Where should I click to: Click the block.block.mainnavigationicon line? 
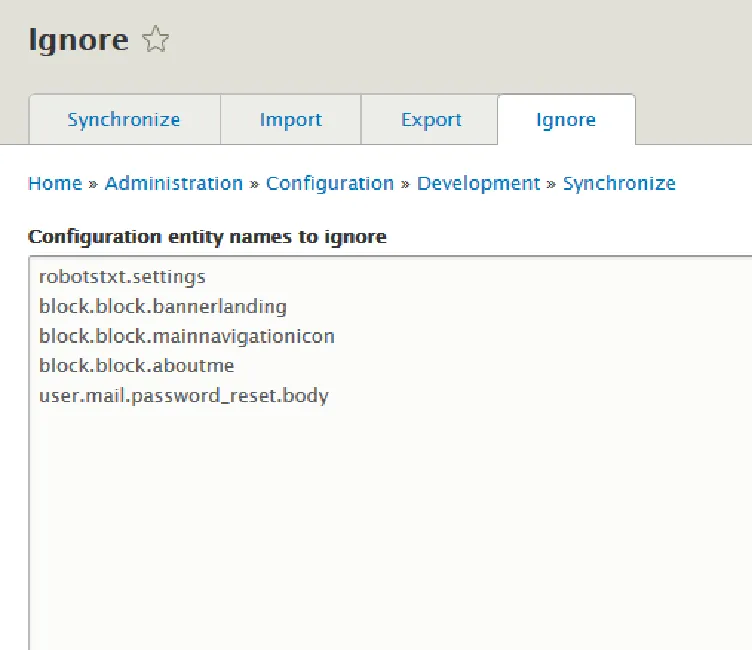point(187,336)
